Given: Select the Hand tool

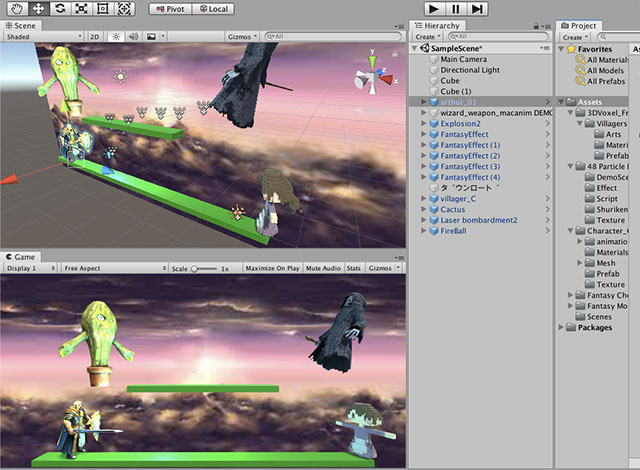Looking at the screenshot, I should pyautogui.click(x=17, y=9).
